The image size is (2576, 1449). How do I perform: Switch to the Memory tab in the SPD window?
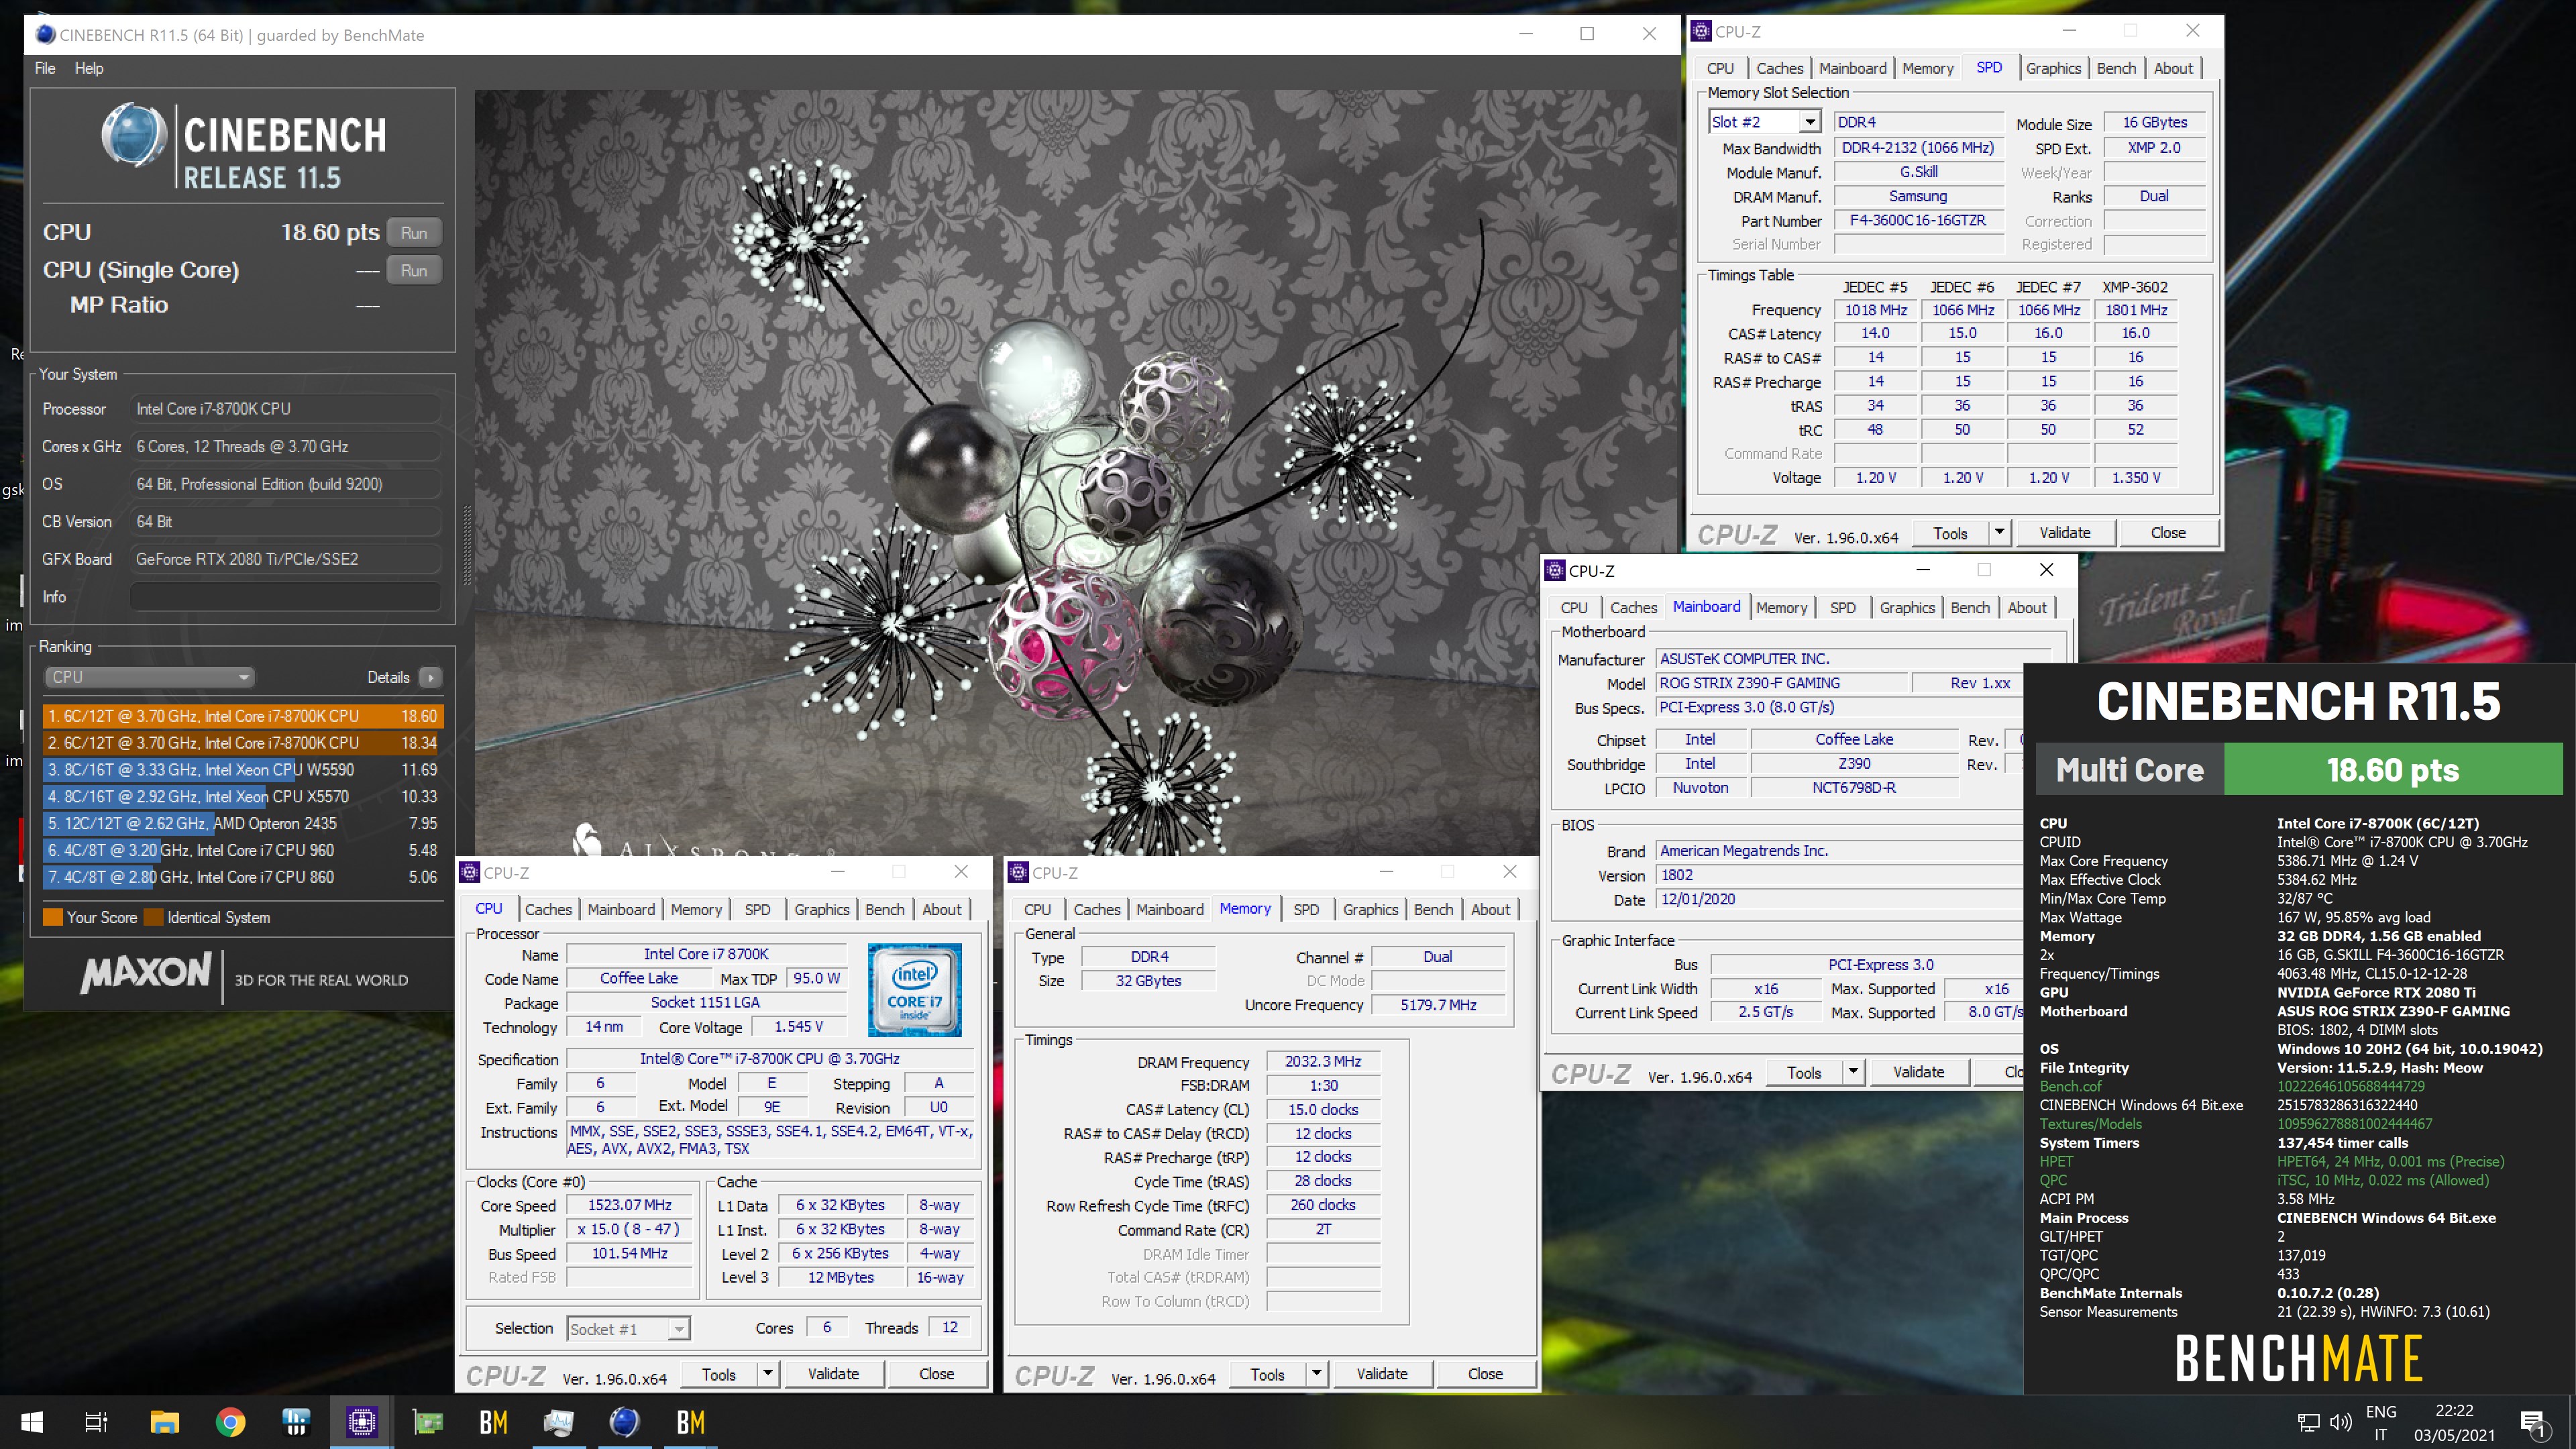[1927, 68]
